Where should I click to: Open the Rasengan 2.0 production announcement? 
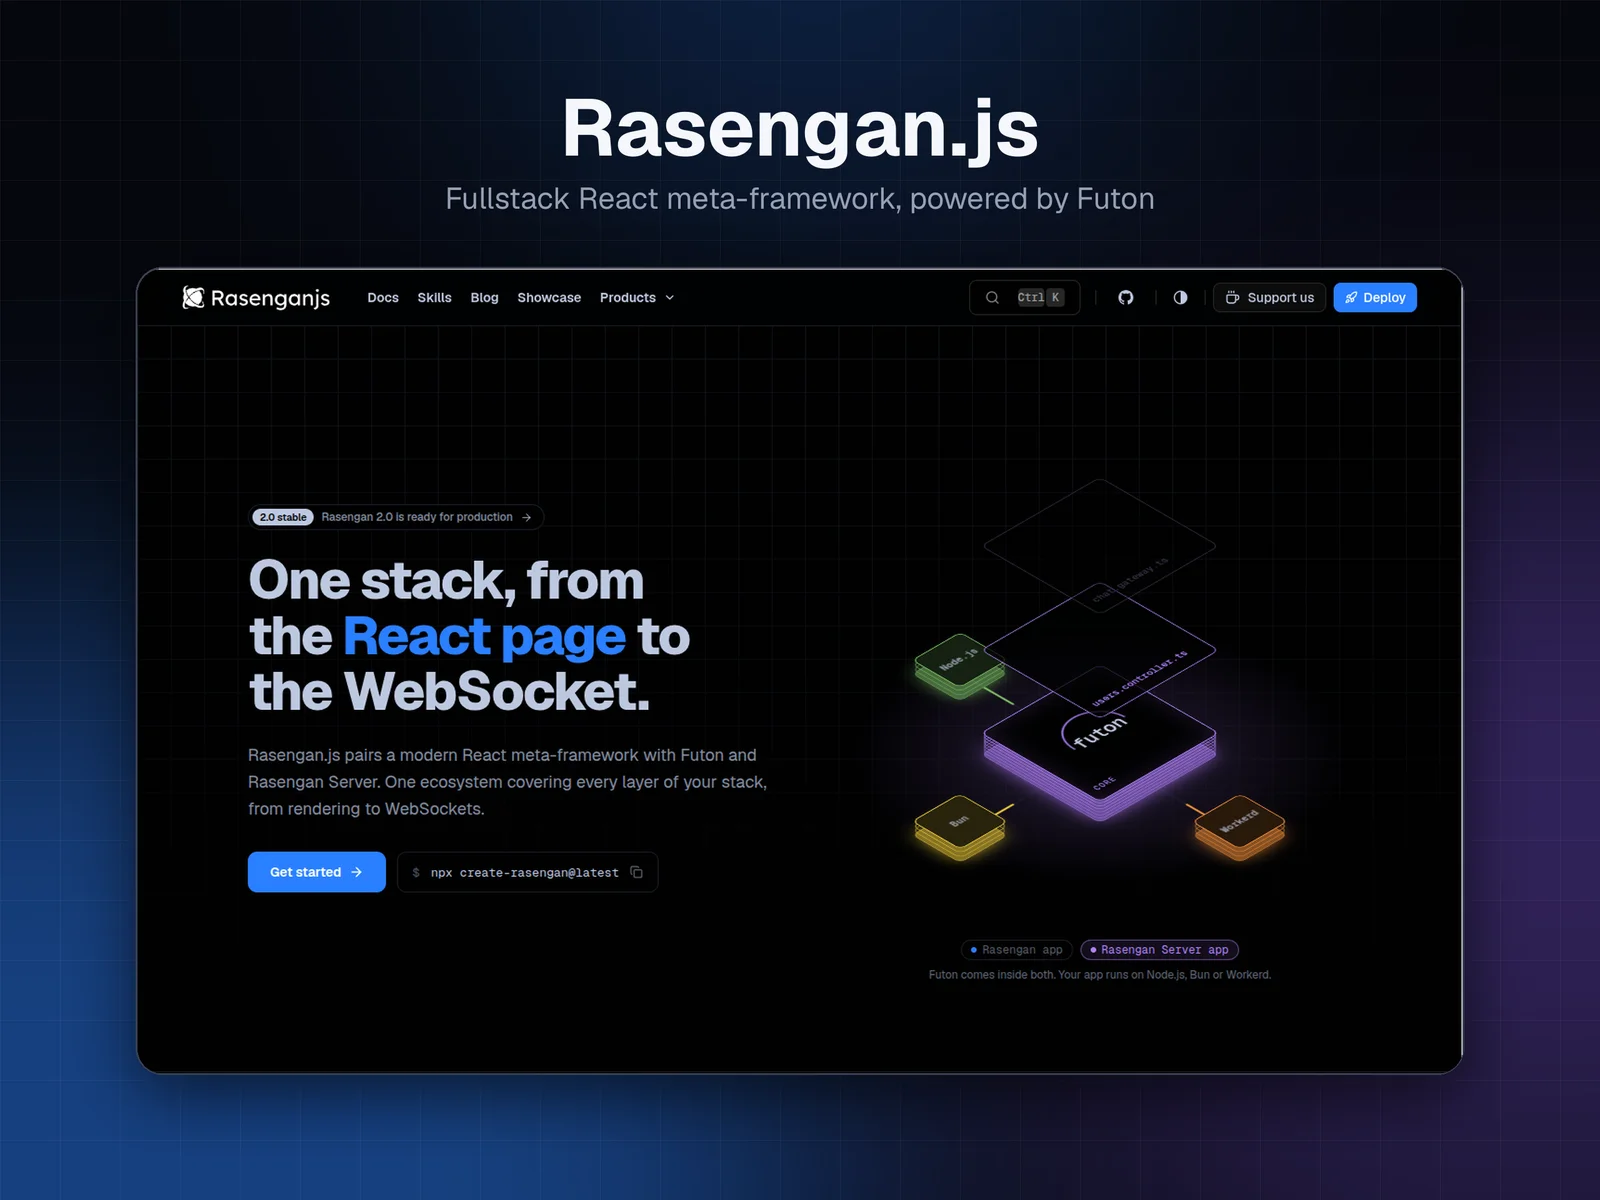pos(397,517)
